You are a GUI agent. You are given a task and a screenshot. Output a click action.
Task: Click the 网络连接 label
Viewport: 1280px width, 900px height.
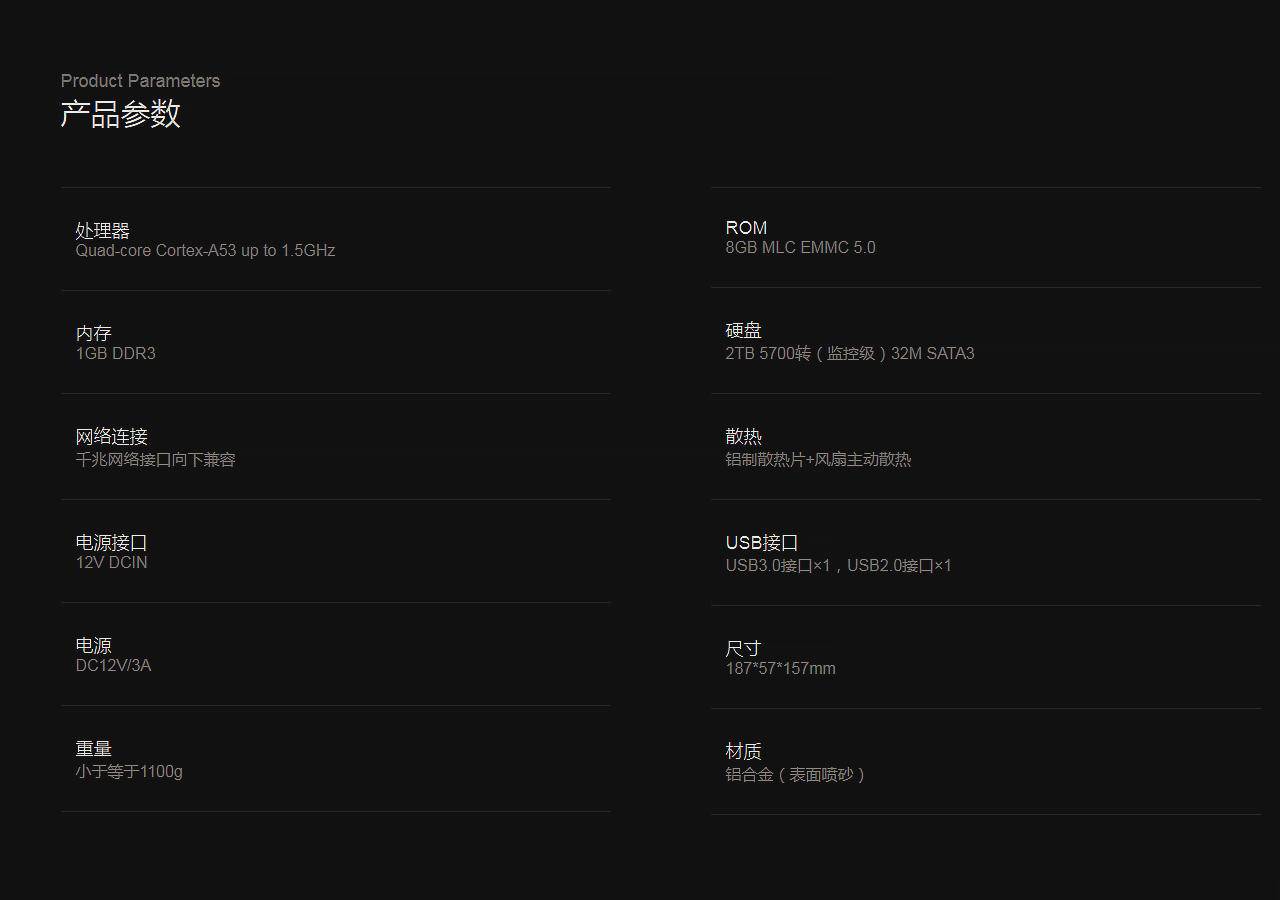(112, 437)
